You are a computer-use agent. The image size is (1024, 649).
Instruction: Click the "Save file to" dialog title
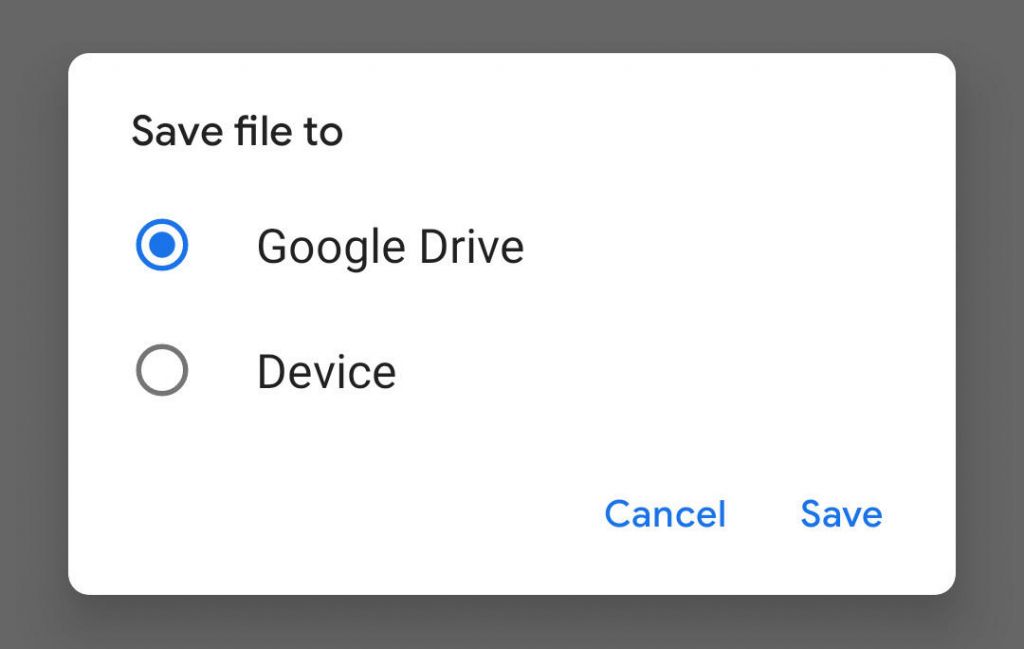[x=237, y=132]
